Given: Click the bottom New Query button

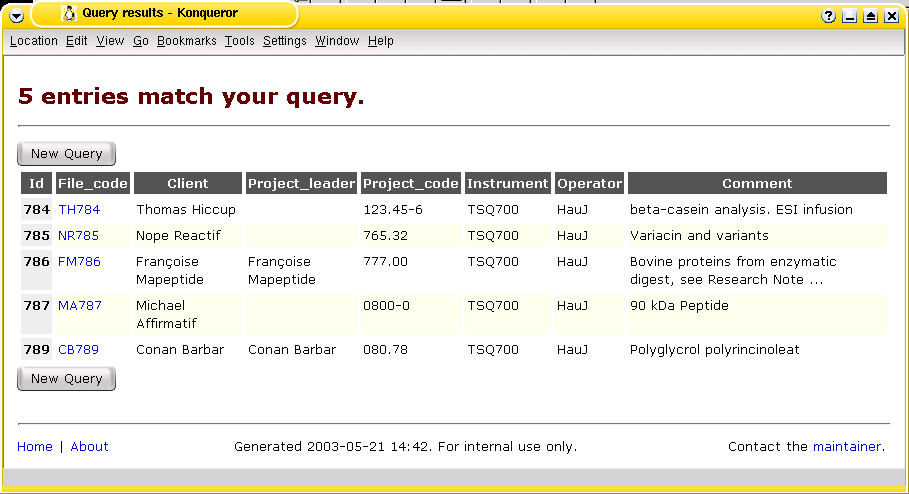Looking at the screenshot, I should tap(67, 379).
